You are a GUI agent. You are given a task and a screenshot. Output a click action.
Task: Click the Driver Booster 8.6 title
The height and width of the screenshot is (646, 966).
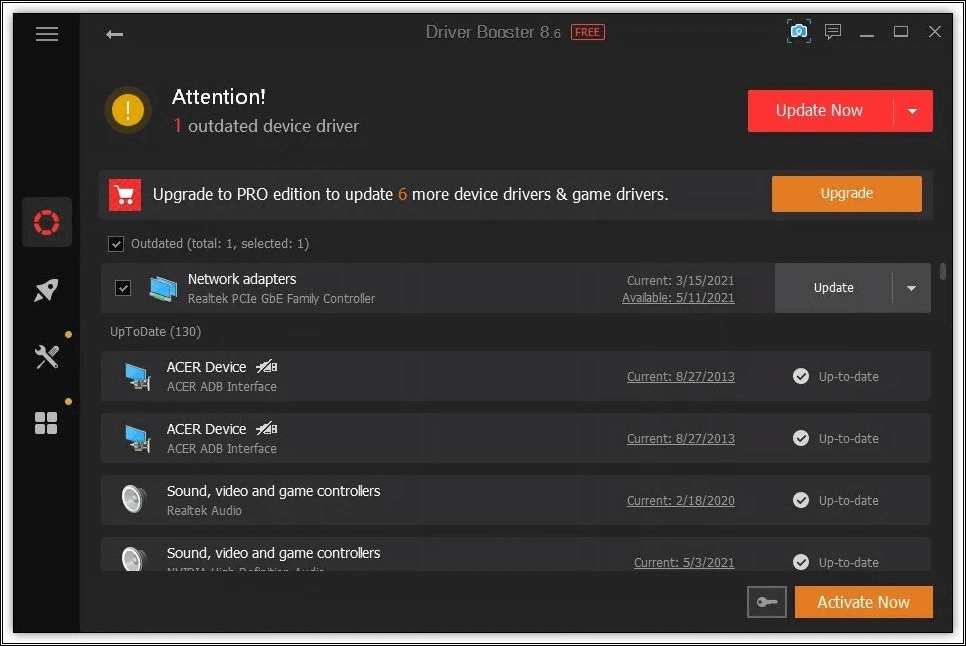click(x=493, y=32)
